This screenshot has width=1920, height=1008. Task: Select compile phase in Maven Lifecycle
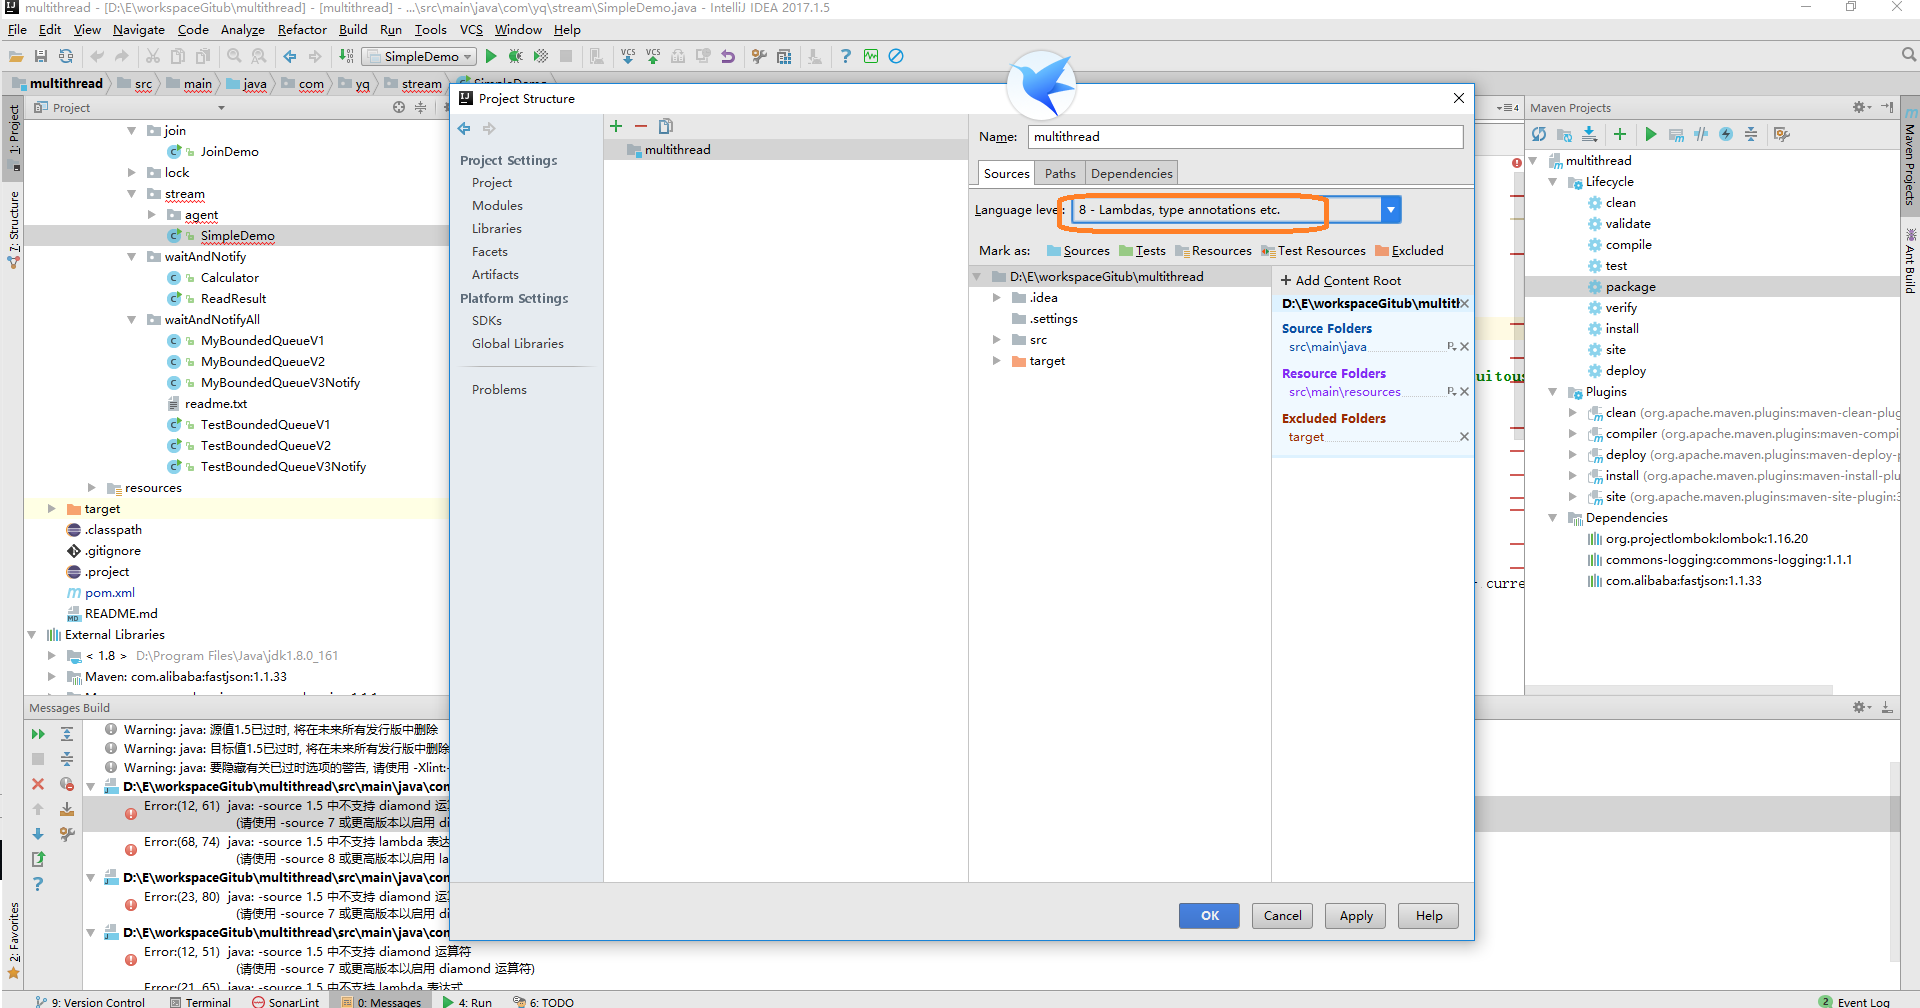pyautogui.click(x=1628, y=245)
